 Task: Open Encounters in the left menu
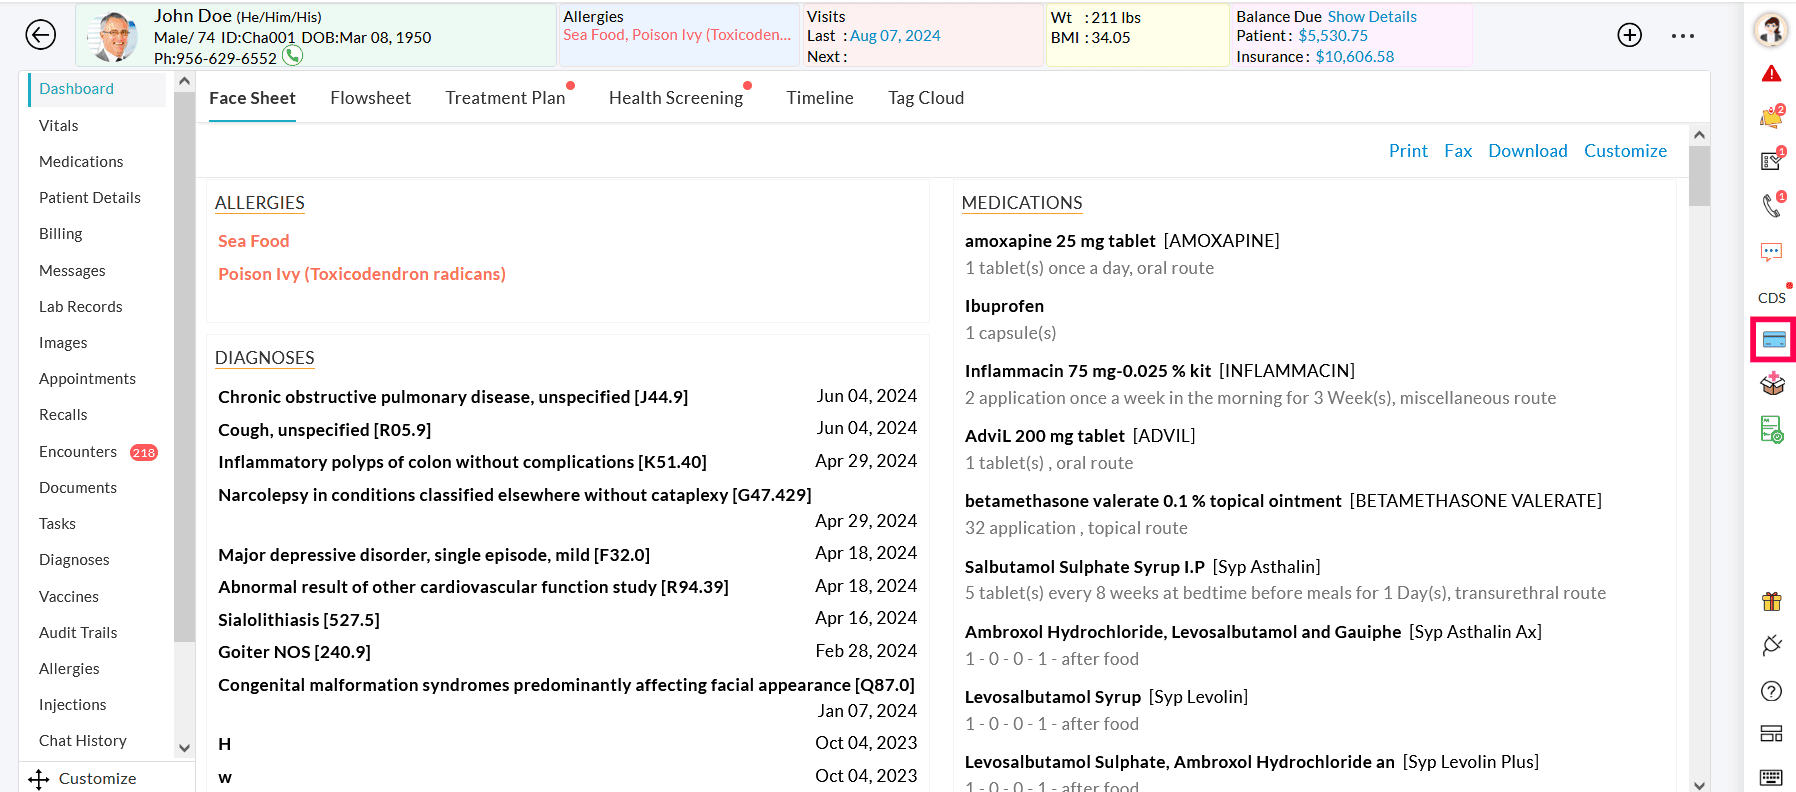(78, 452)
